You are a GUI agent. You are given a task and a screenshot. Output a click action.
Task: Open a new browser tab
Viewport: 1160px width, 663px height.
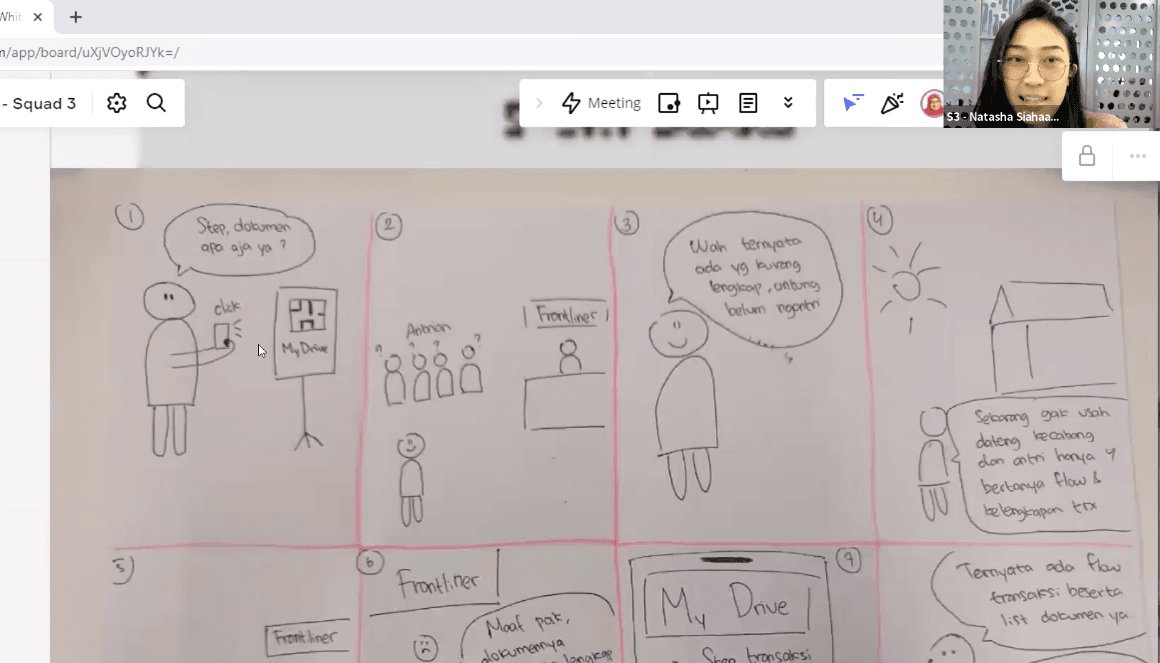tap(76, 17)
